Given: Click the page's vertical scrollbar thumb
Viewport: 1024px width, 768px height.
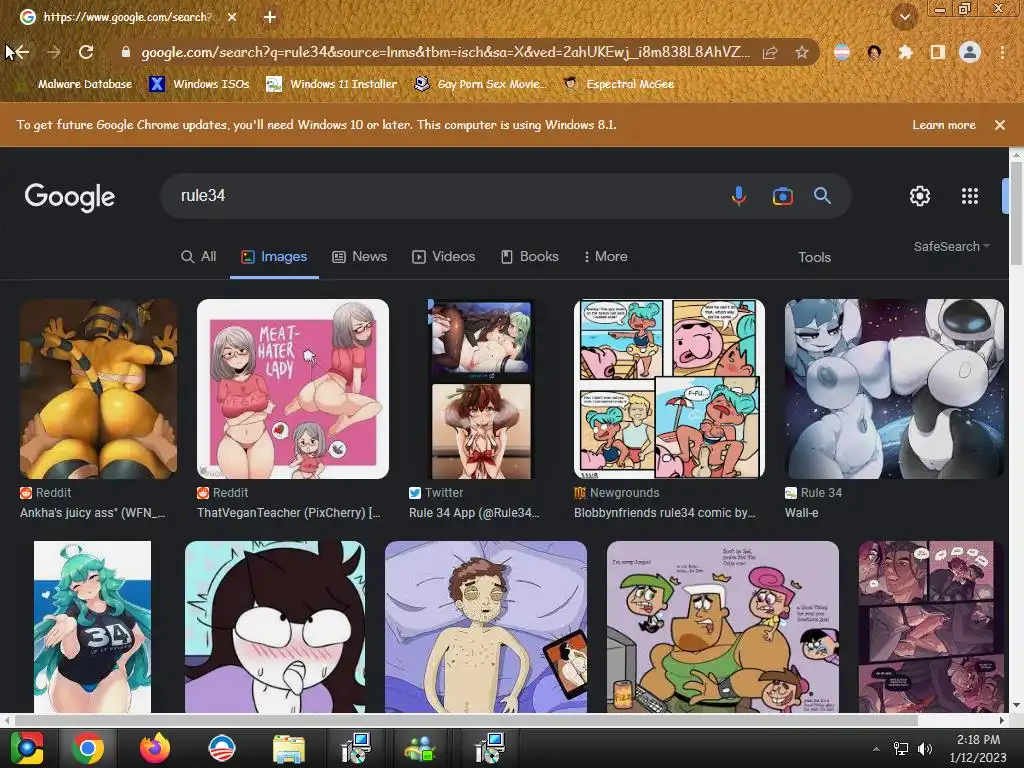Looking at the screenshot, I should tap(1016, 213).
